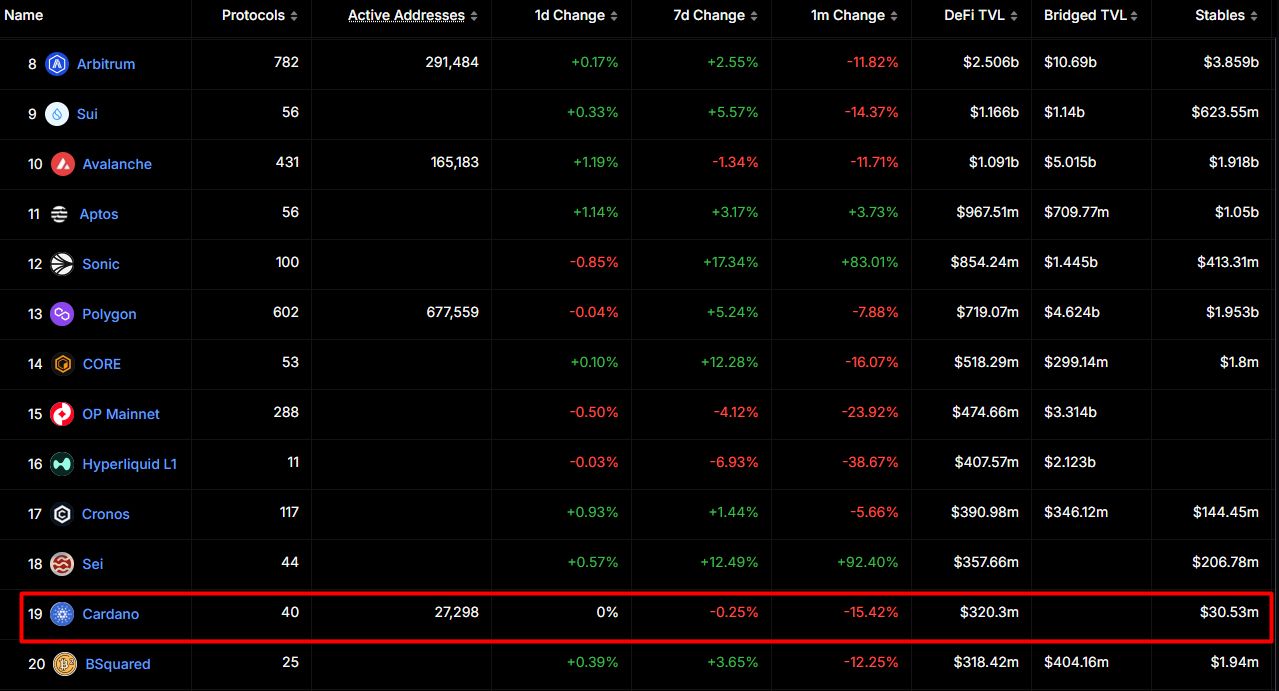Click the OP Mainnet red logo icon
This screenshot has height=691, width=1279.
pyautogui.click(x=62, y=414)
